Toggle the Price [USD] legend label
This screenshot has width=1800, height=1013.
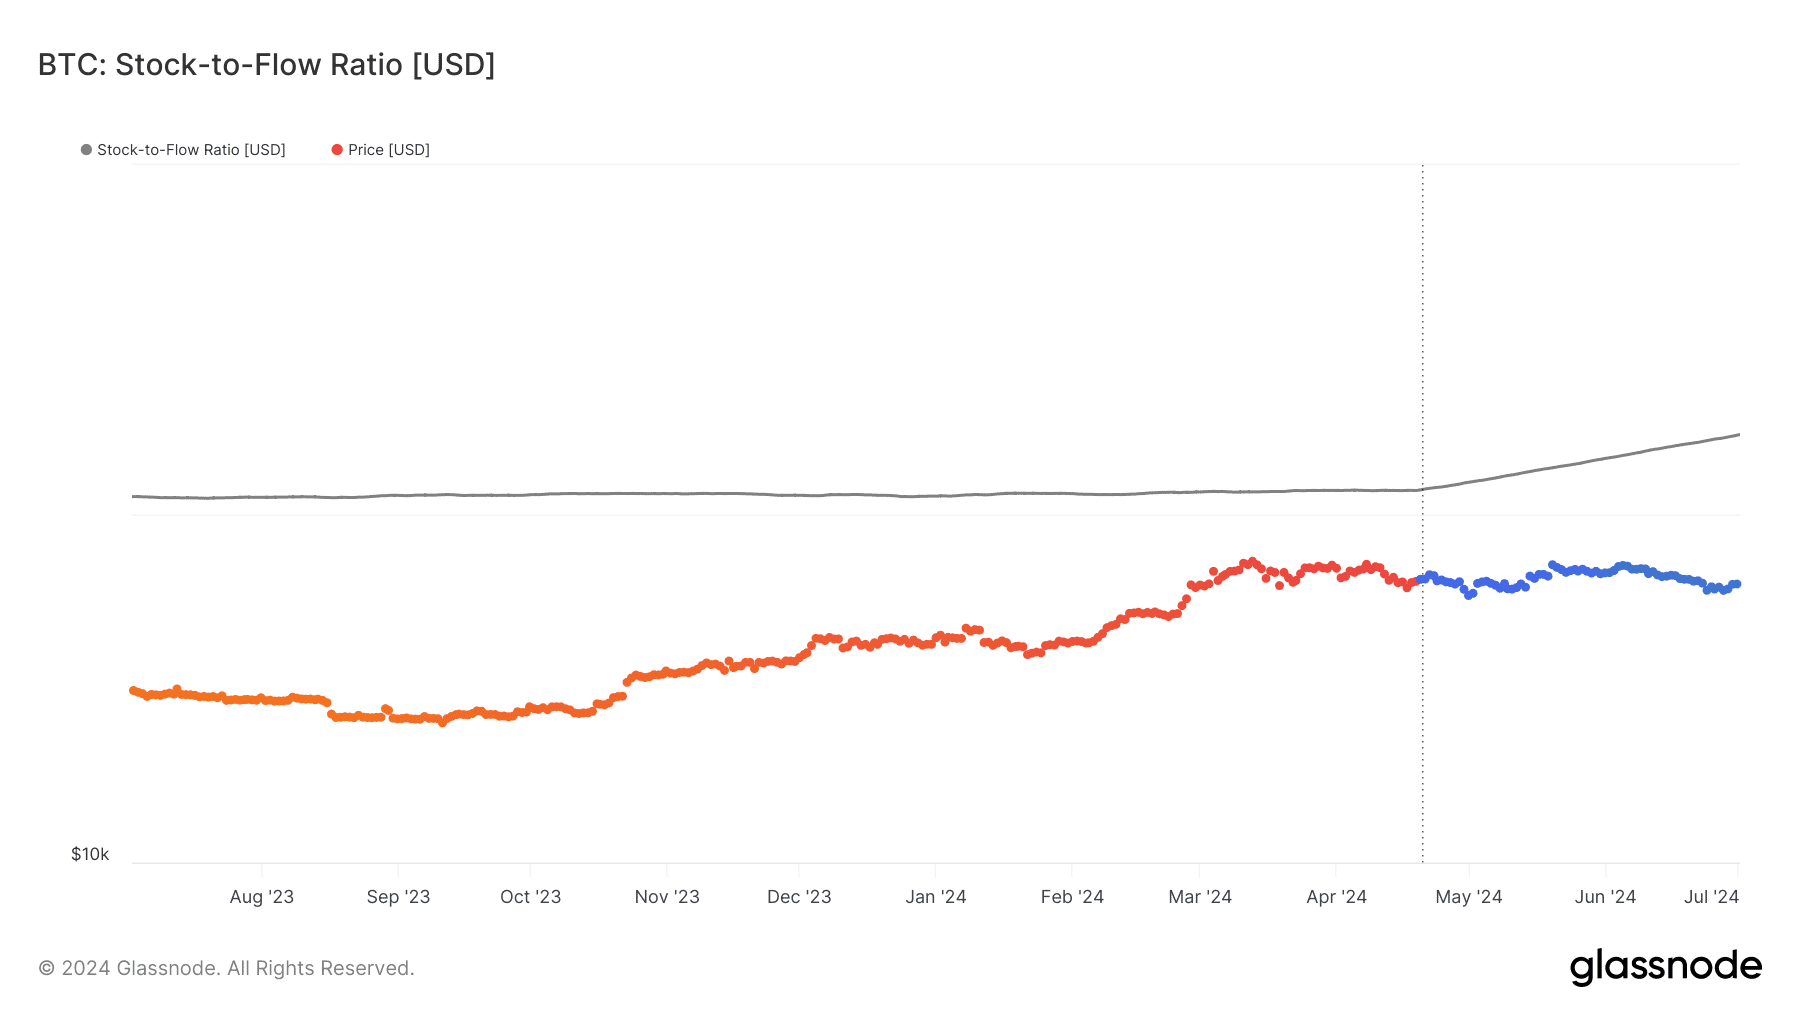[388, 150]
